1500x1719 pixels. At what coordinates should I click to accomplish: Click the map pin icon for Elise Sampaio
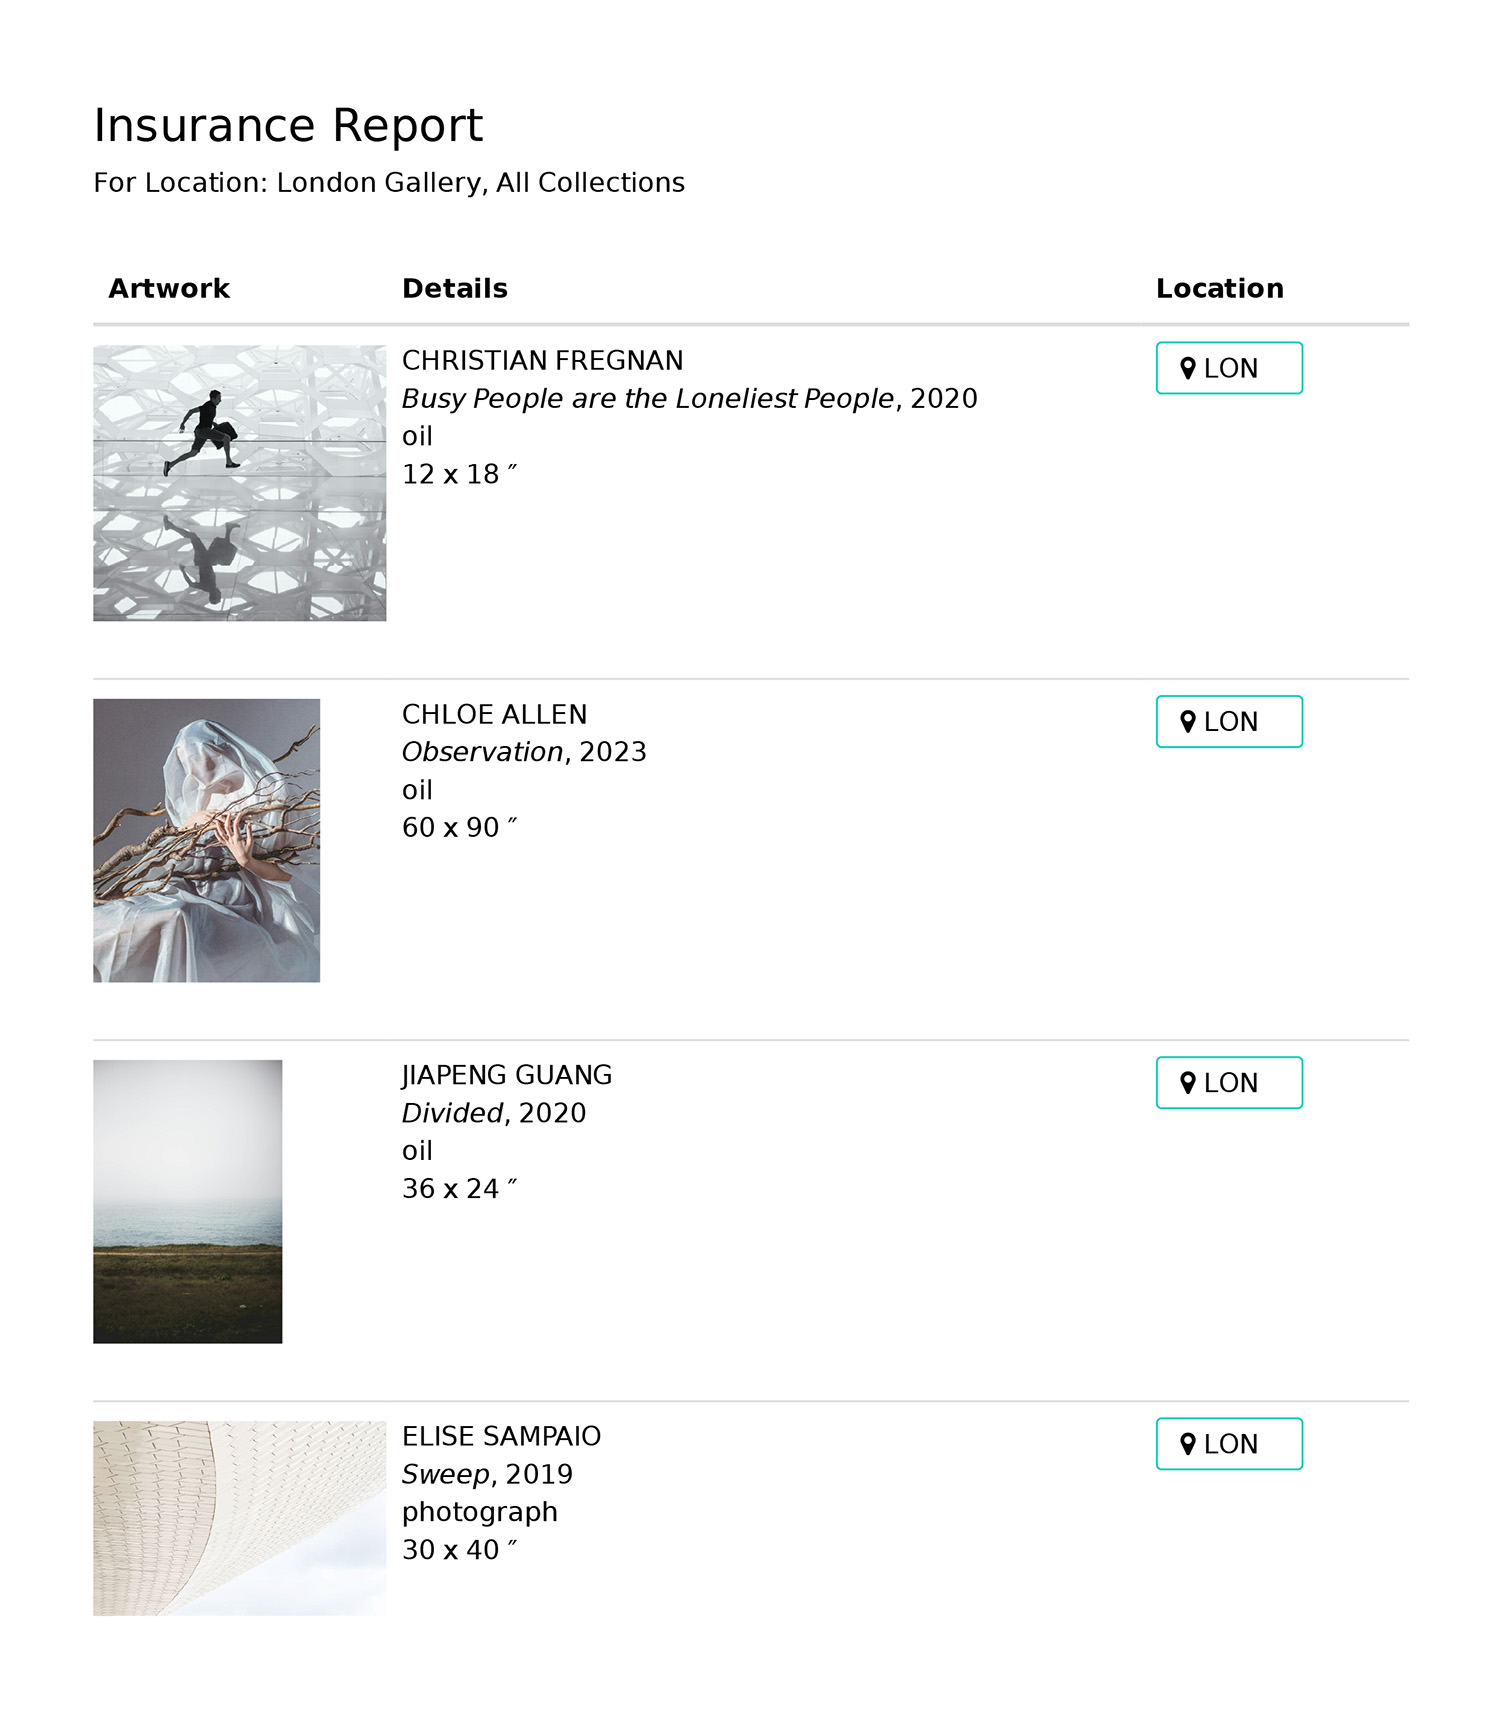pos(1187,1443)
